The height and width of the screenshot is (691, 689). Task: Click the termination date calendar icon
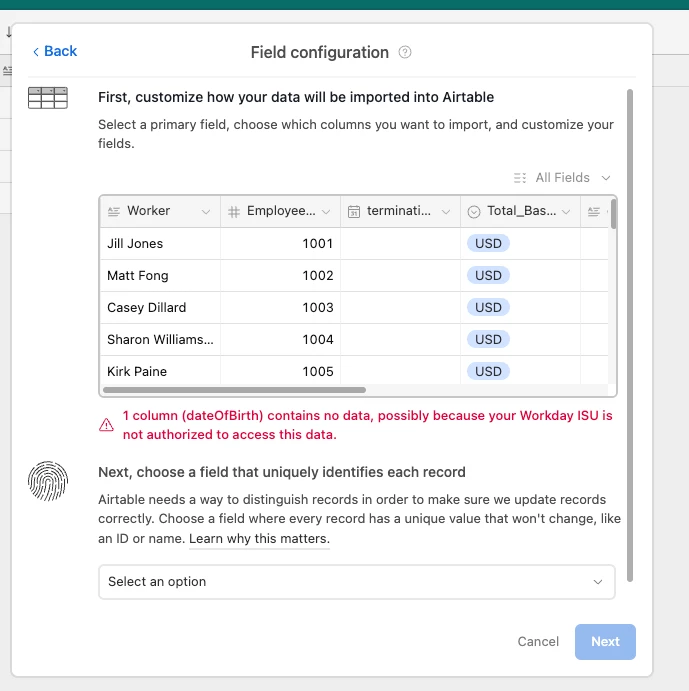tap(354, 212)
